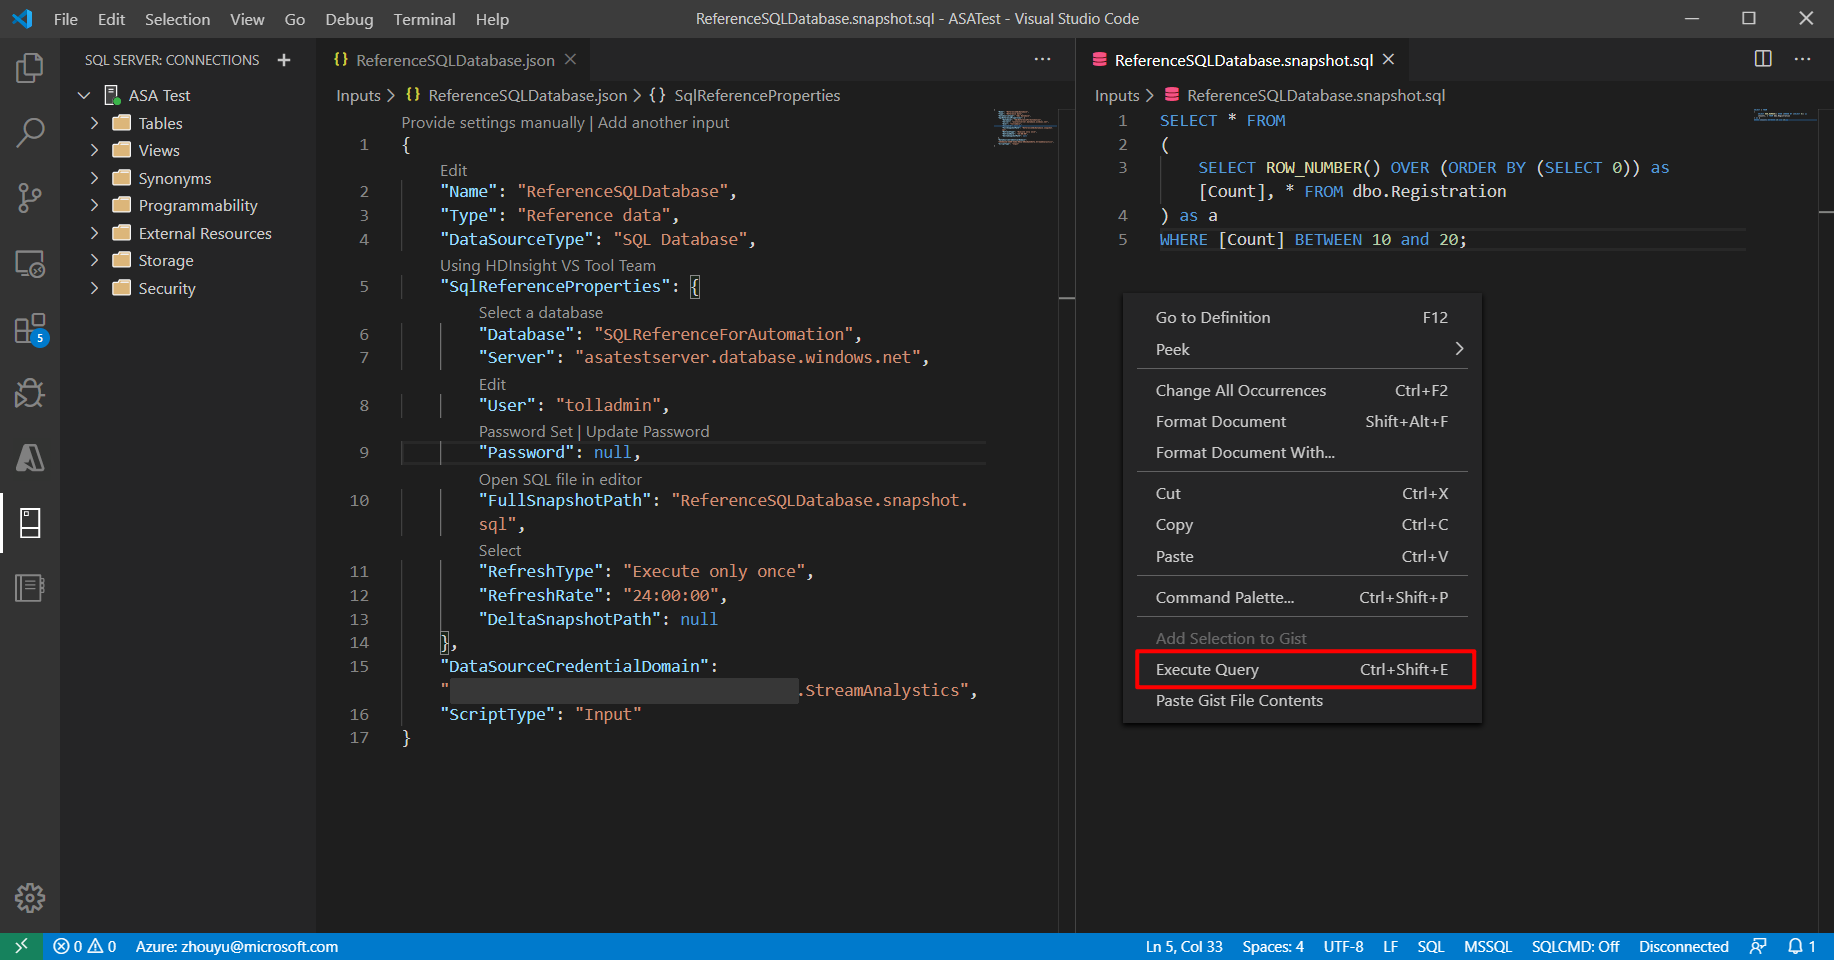Click the Add another input link
1834x960 pixels.
pyautogui.click(x=663, y=122)
